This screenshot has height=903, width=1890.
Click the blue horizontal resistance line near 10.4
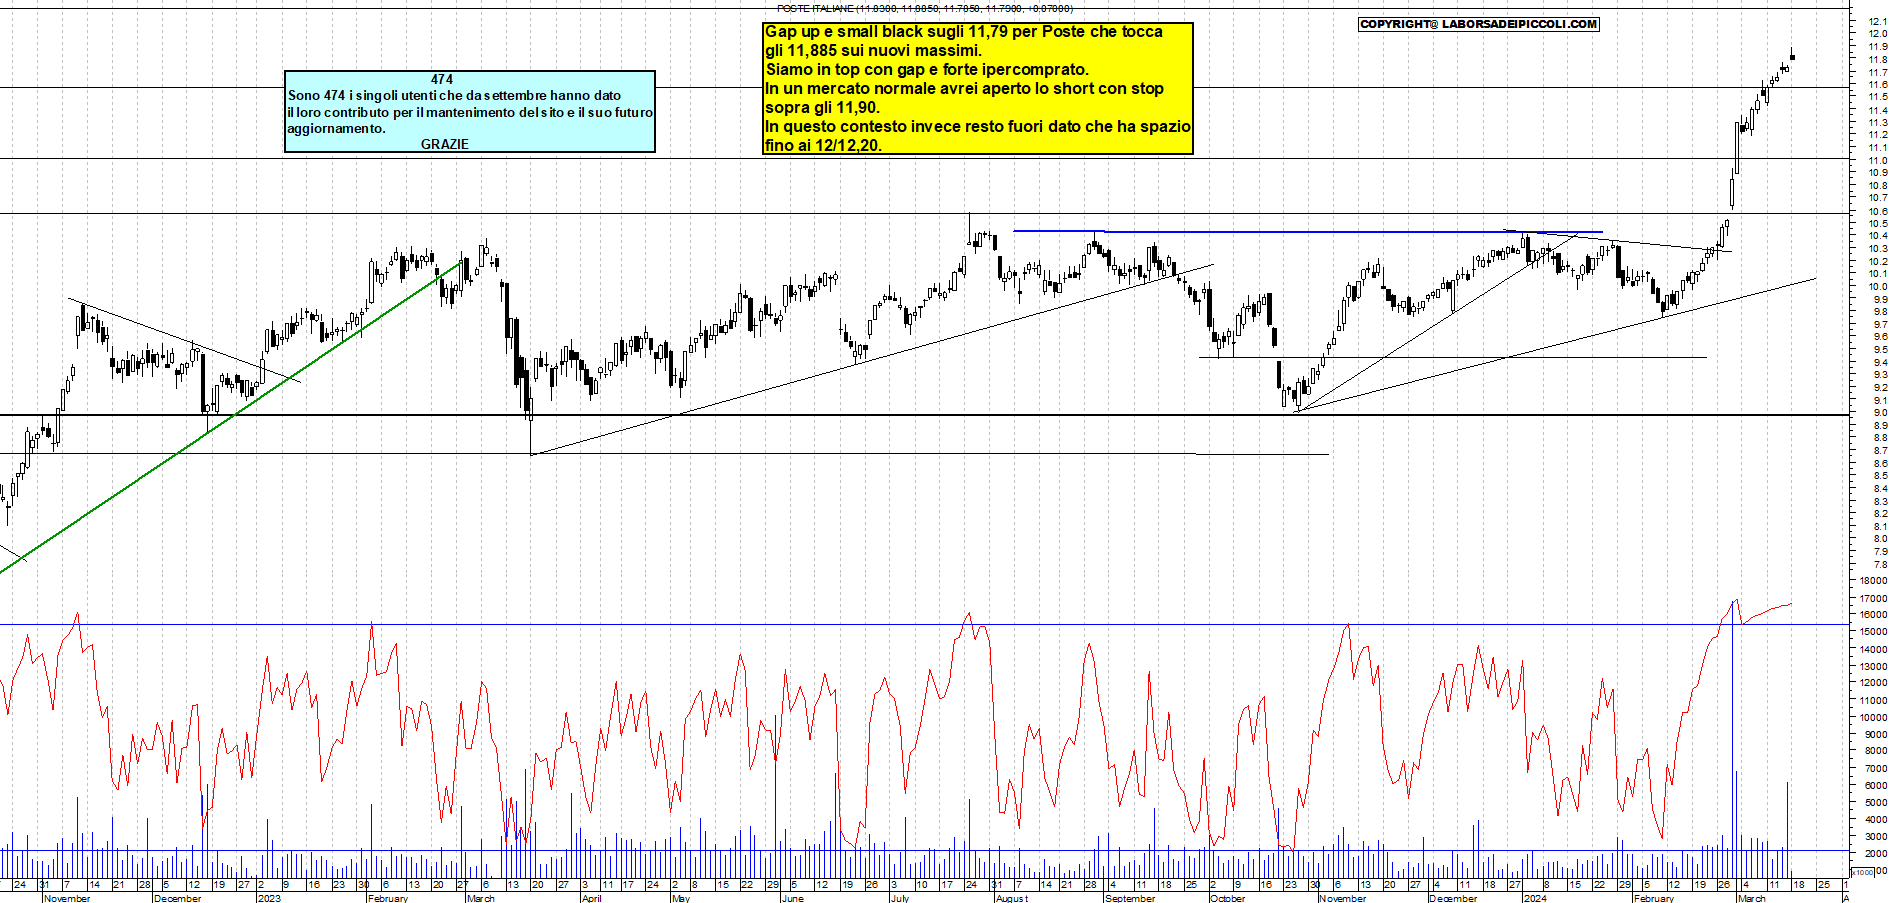[1308, 231]
